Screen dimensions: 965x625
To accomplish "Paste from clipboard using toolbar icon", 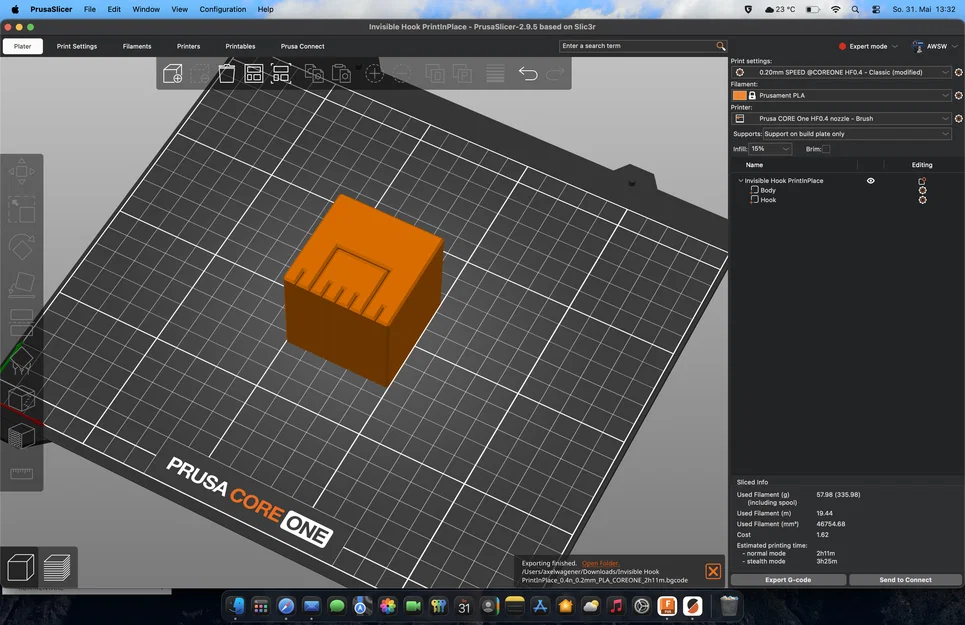I will point(342,74).
